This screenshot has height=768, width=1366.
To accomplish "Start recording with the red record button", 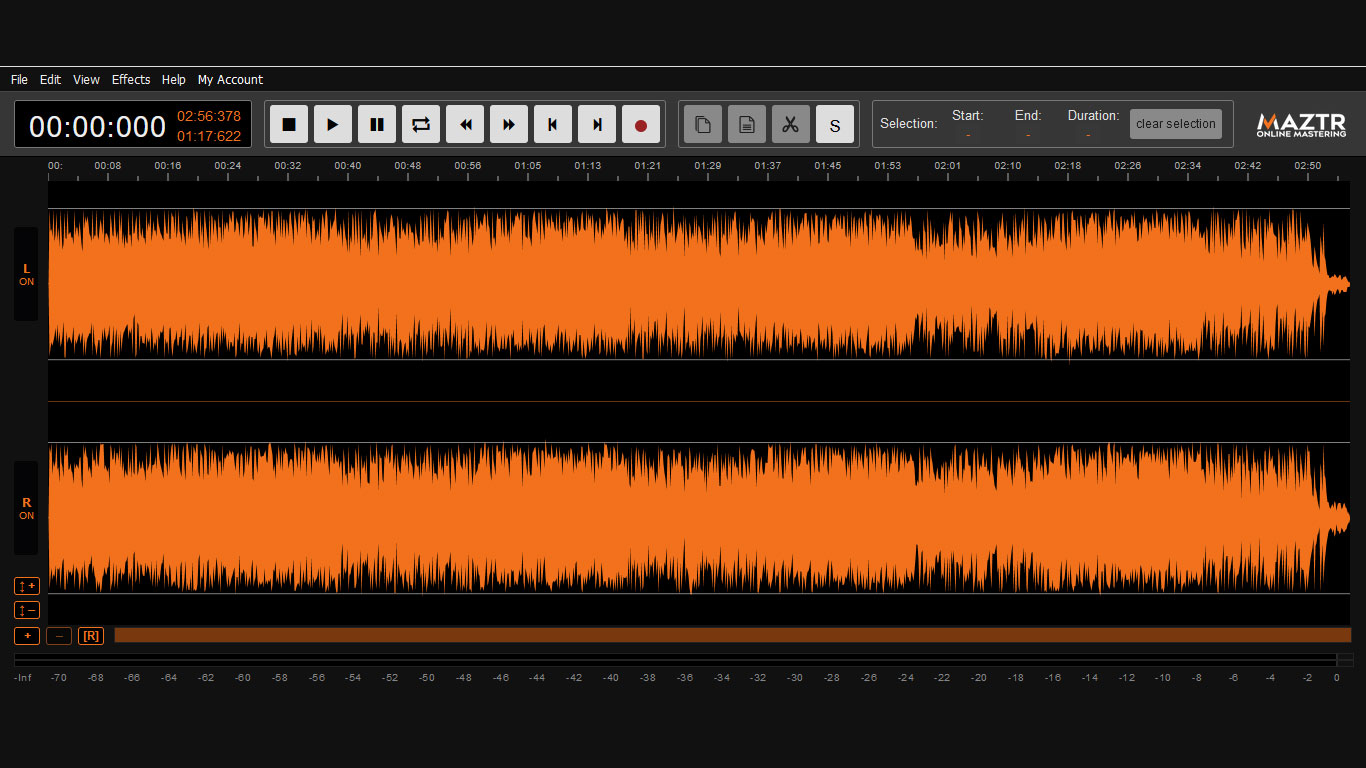I will tap(641, 125).
